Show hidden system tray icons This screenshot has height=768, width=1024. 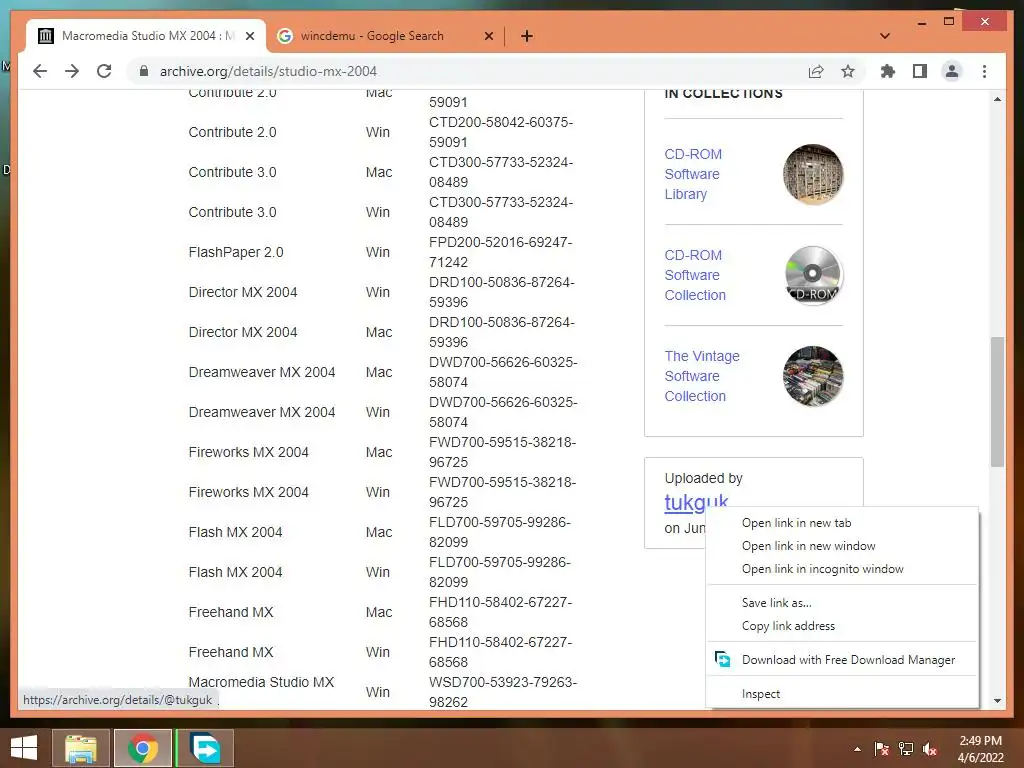coord(857,749)
